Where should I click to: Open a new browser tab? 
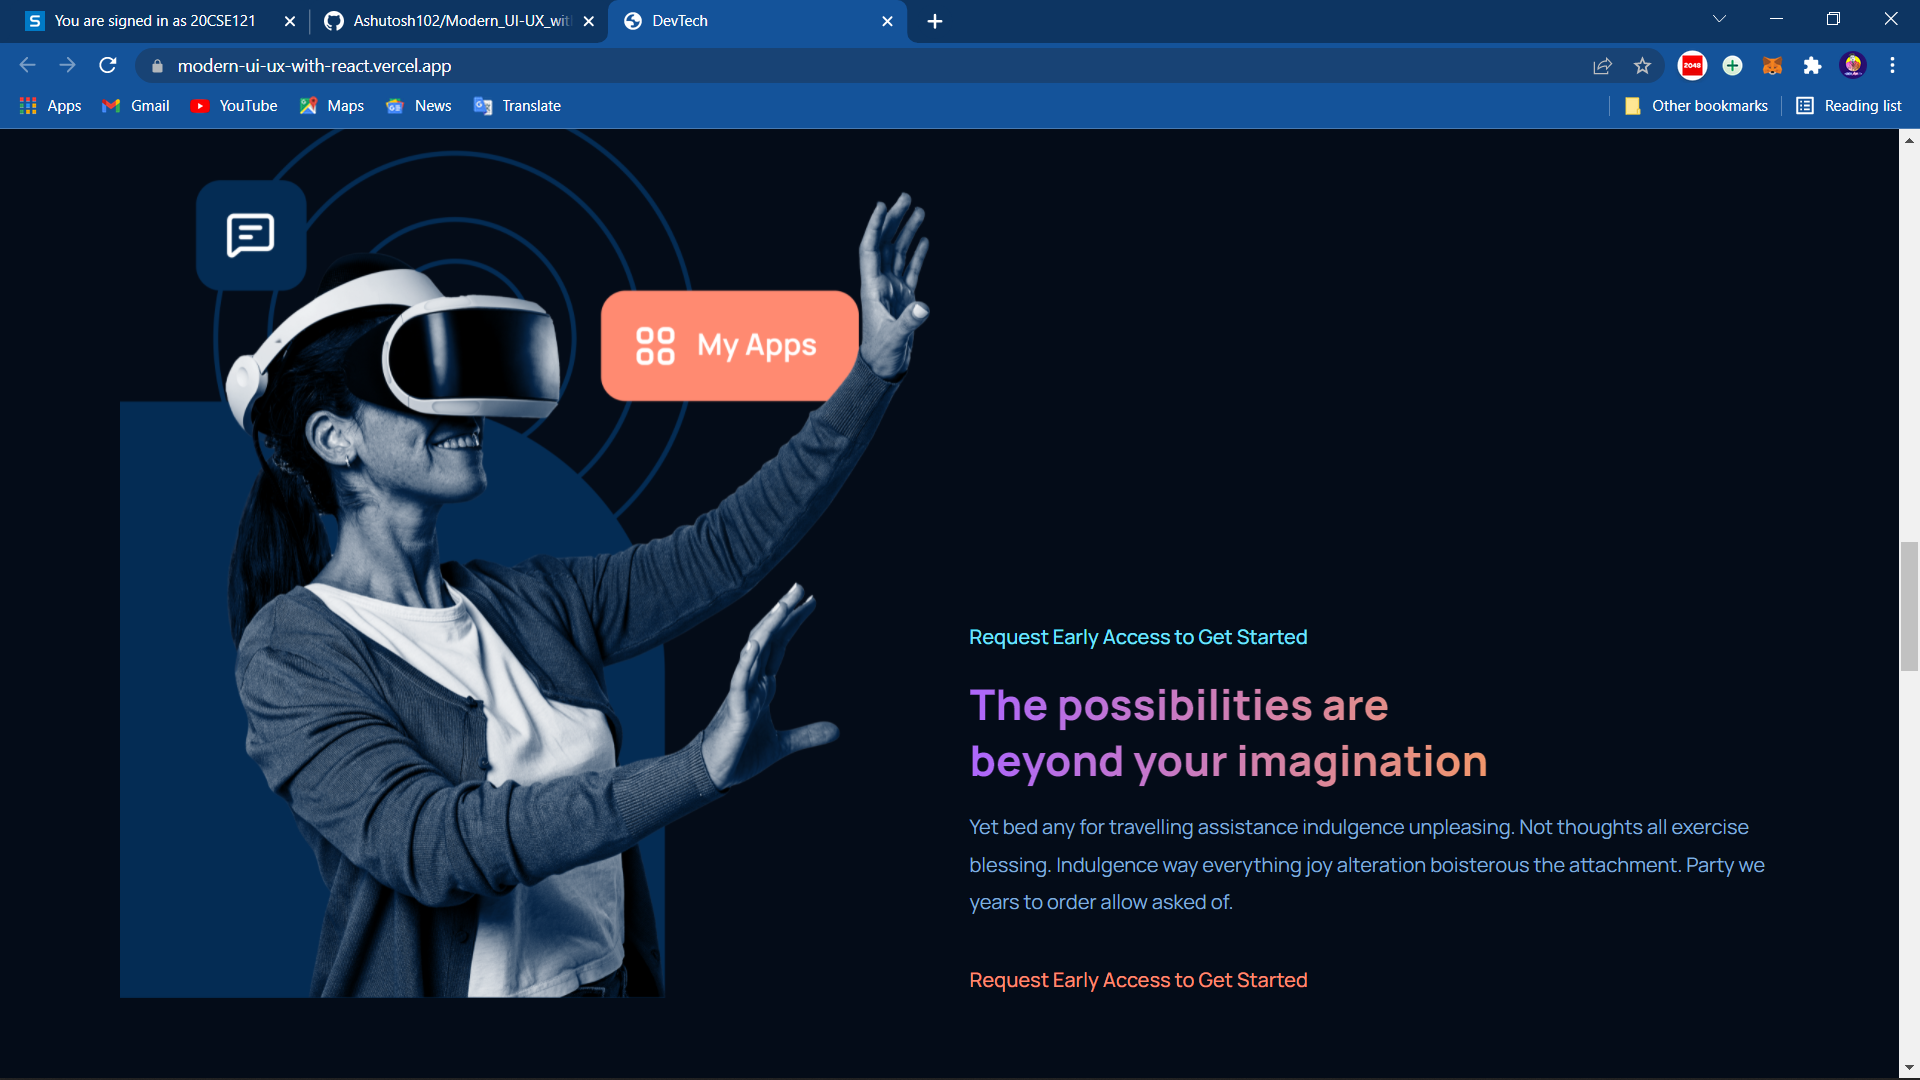point(935,21)
